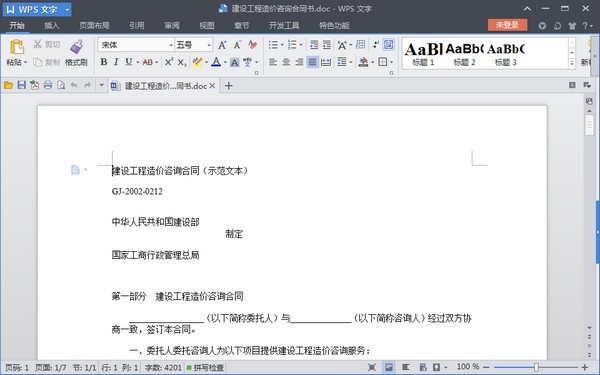Click the Paste clipboard icon

tap(16, 47)
